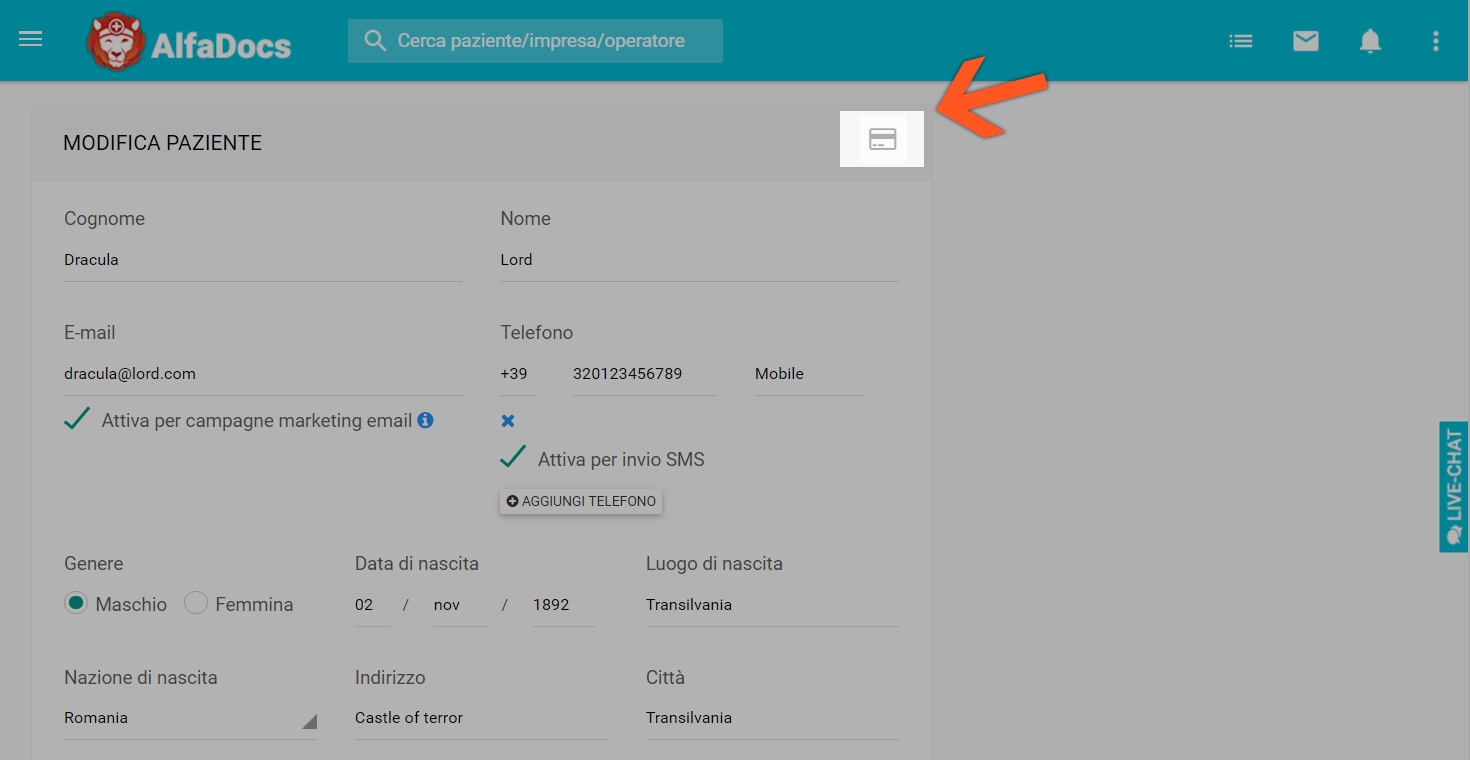Image resolution: width=1470 pixels, height=760 pixels.
Task: Toggle Attiva per invio SMS checkbox
Action: pyautogui.click(x=513, y=458)
